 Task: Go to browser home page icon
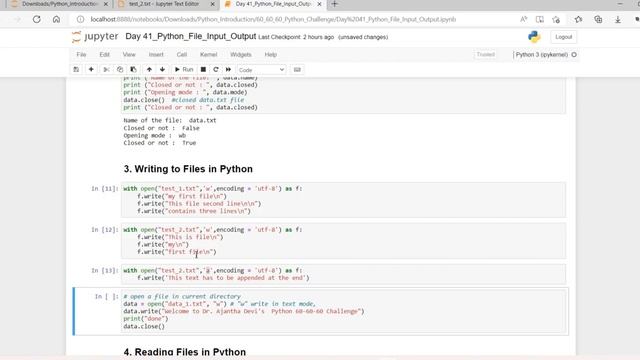coord(56,19)
